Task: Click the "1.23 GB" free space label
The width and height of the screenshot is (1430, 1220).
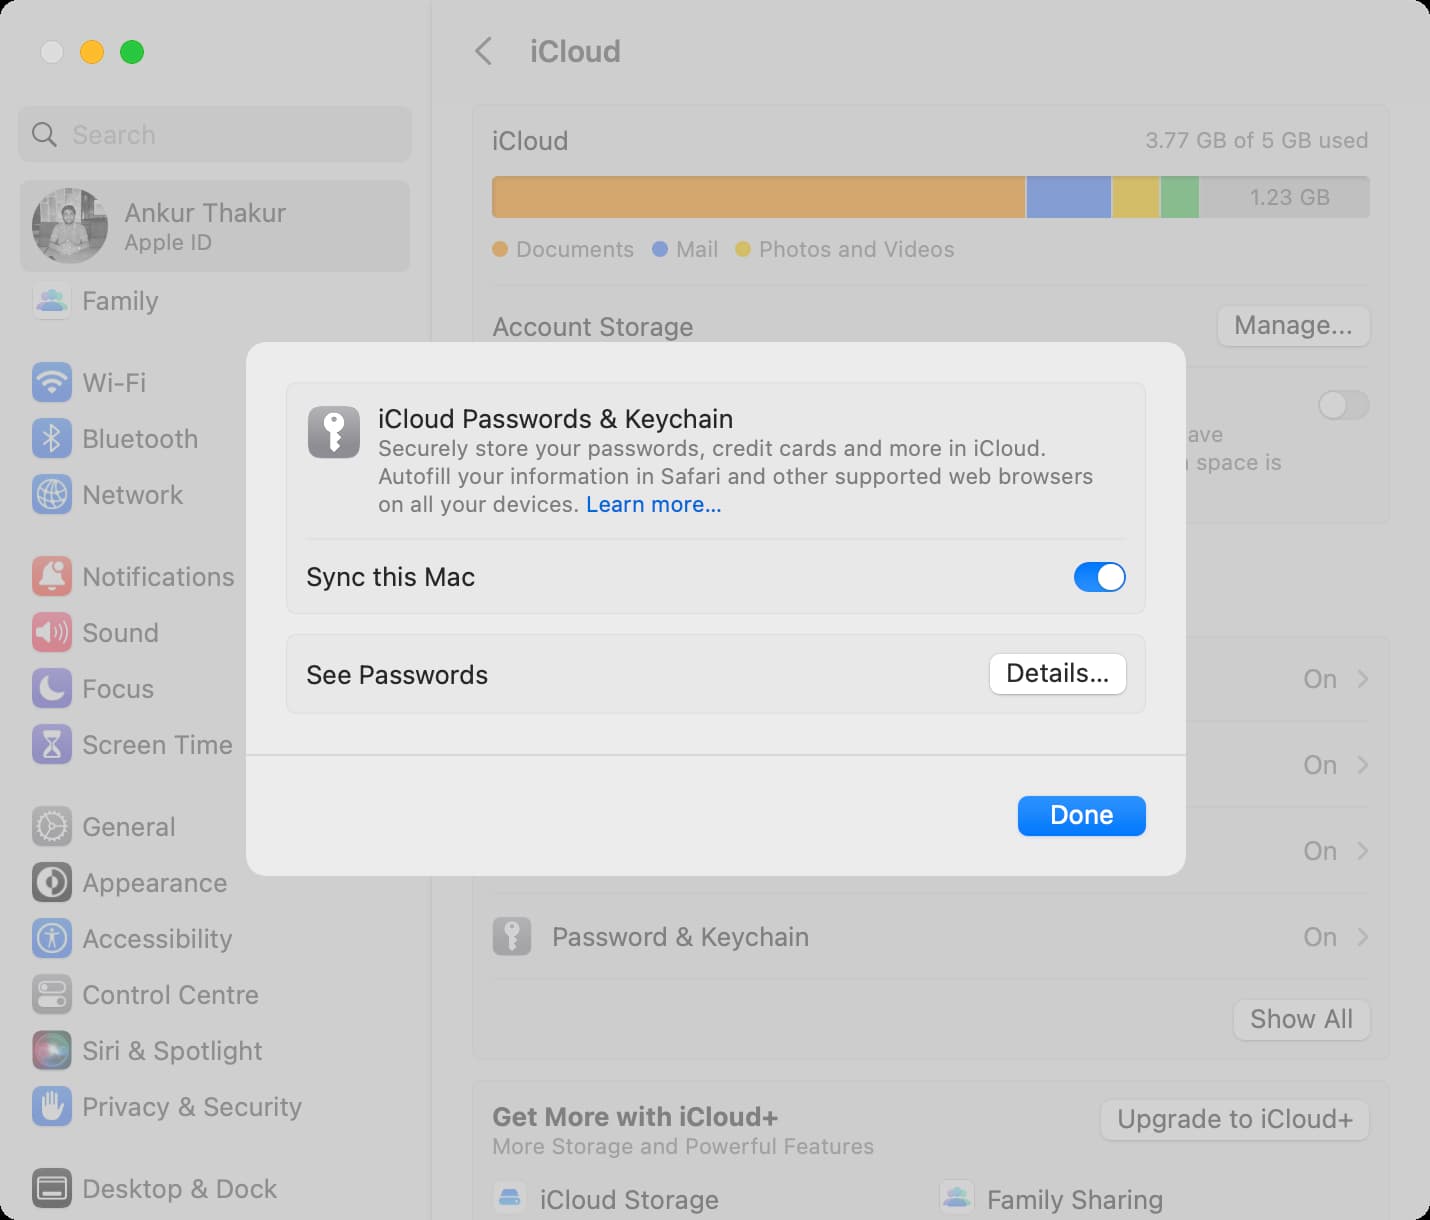Action: (x=1290, y=197)
